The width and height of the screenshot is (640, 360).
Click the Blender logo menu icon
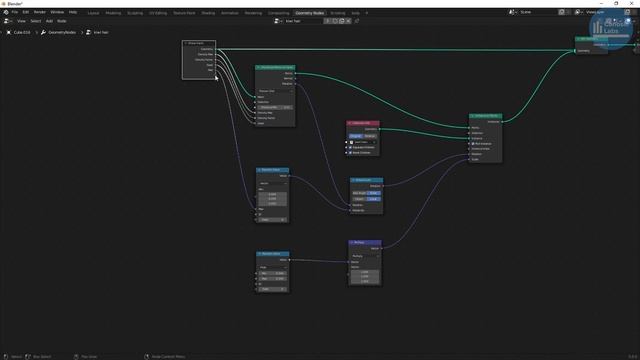6,12
